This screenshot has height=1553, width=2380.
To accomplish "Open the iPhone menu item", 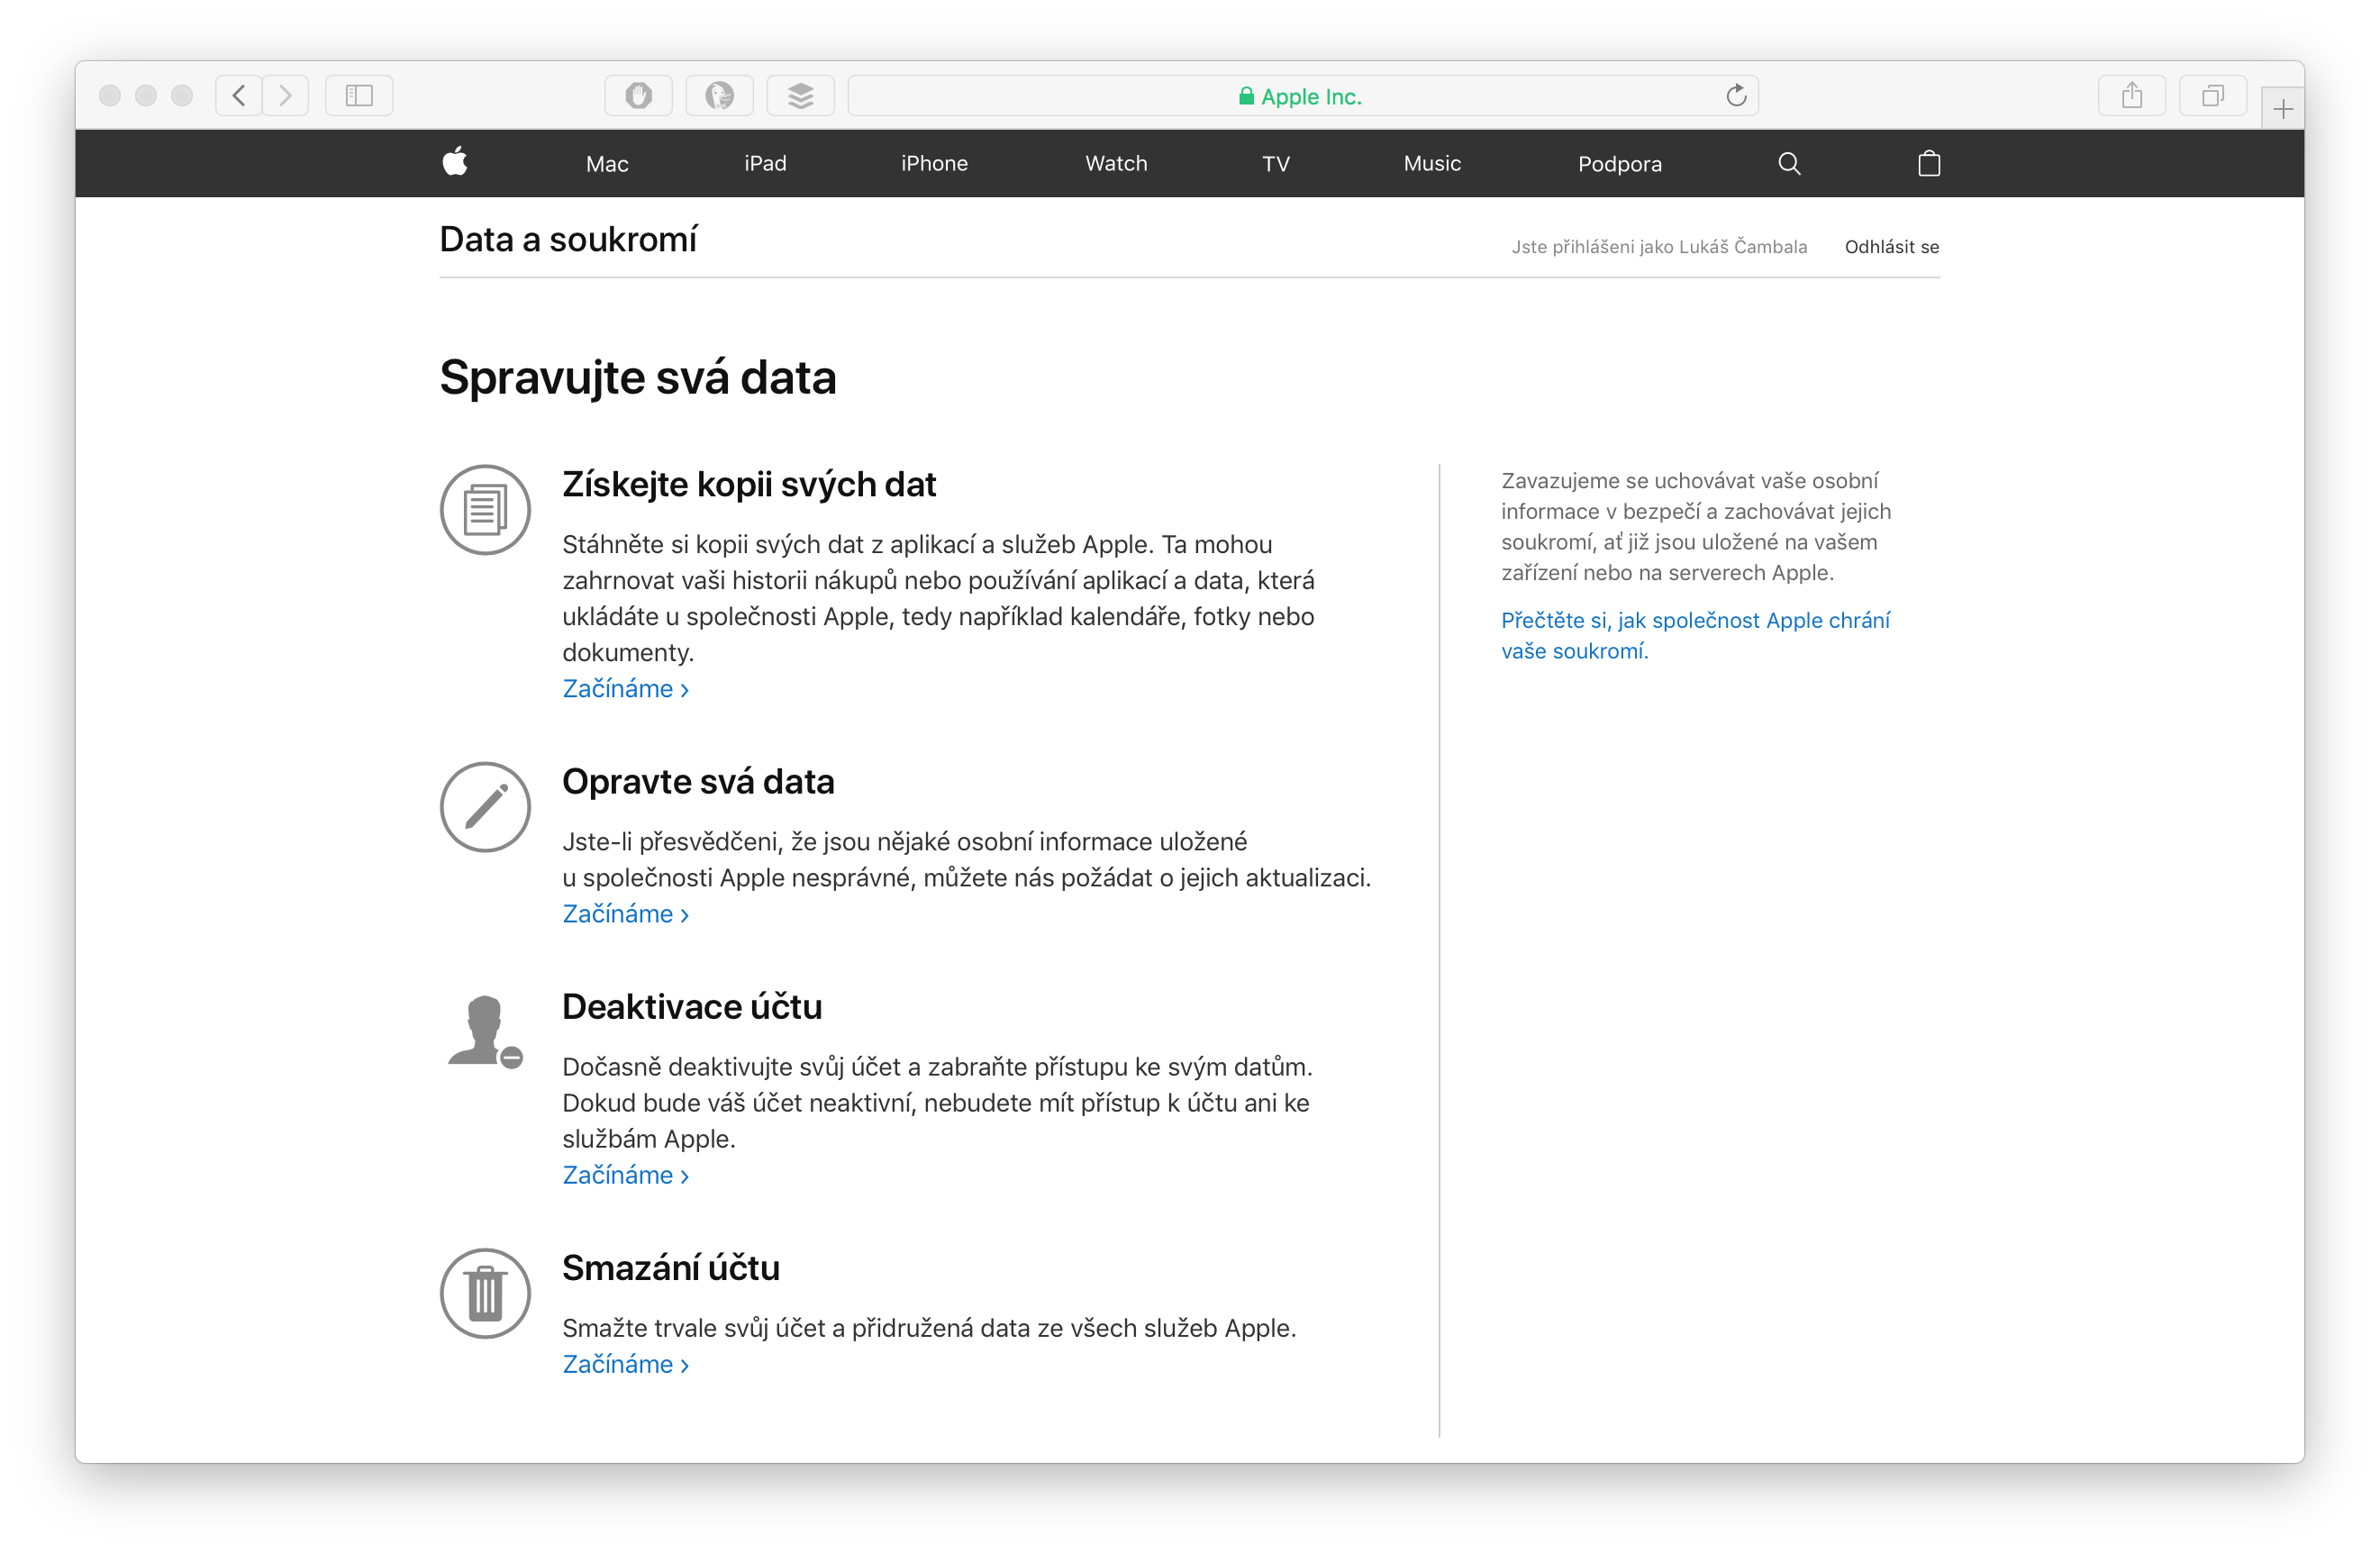I will pyautogui.click(x=934, y=163).
